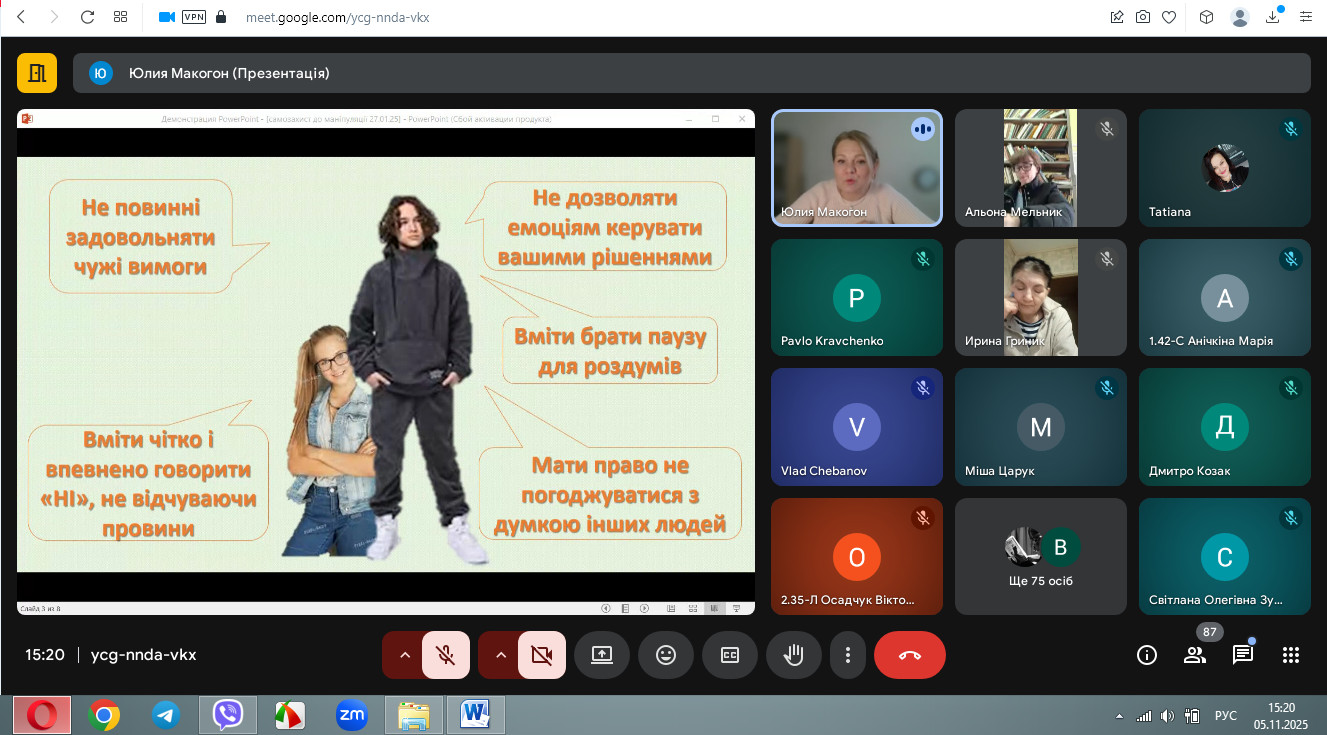Unmute the microphone button

click(x=446, y=655)
